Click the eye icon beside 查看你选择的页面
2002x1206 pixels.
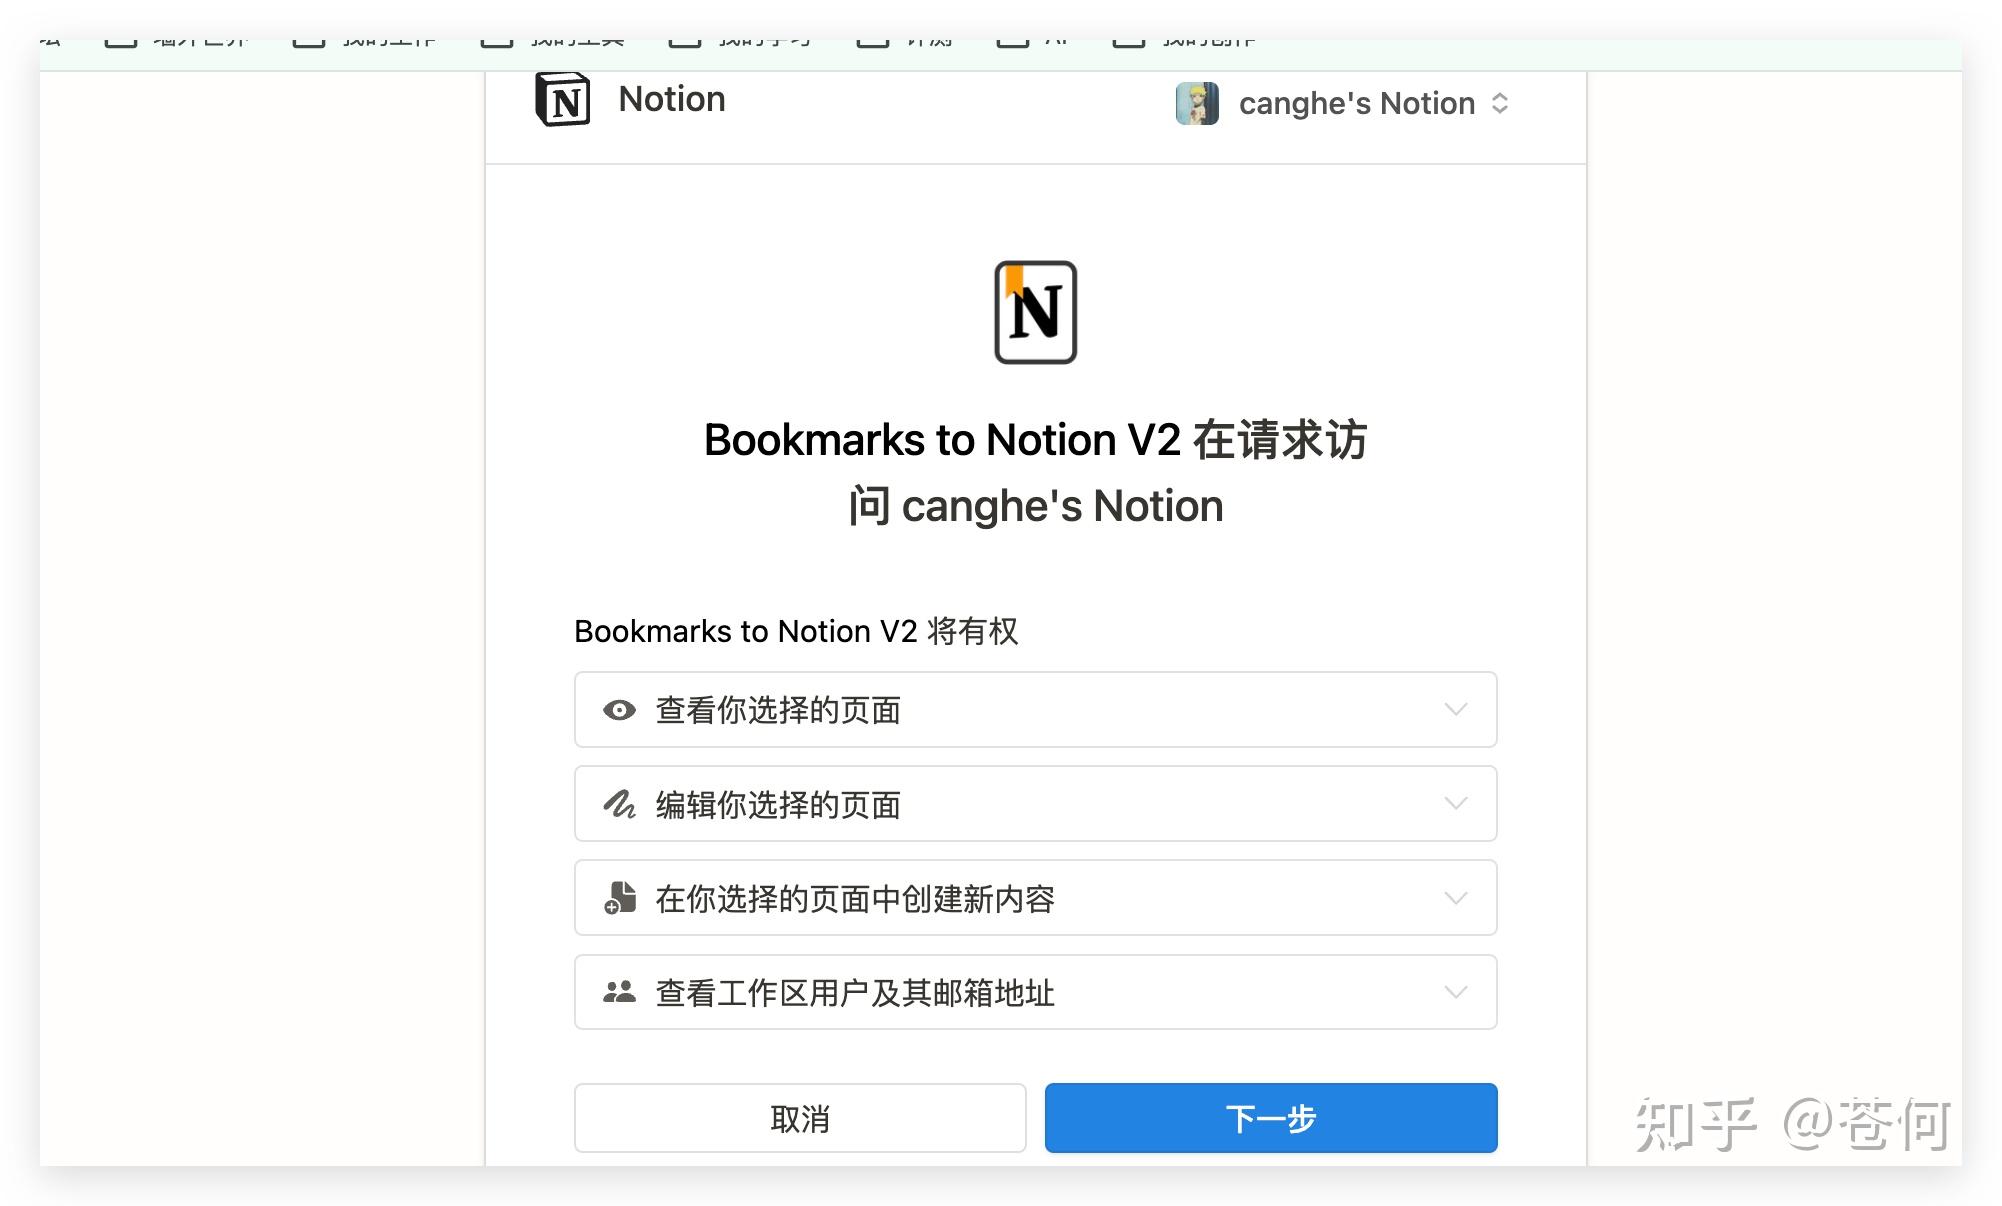[619, 710]
